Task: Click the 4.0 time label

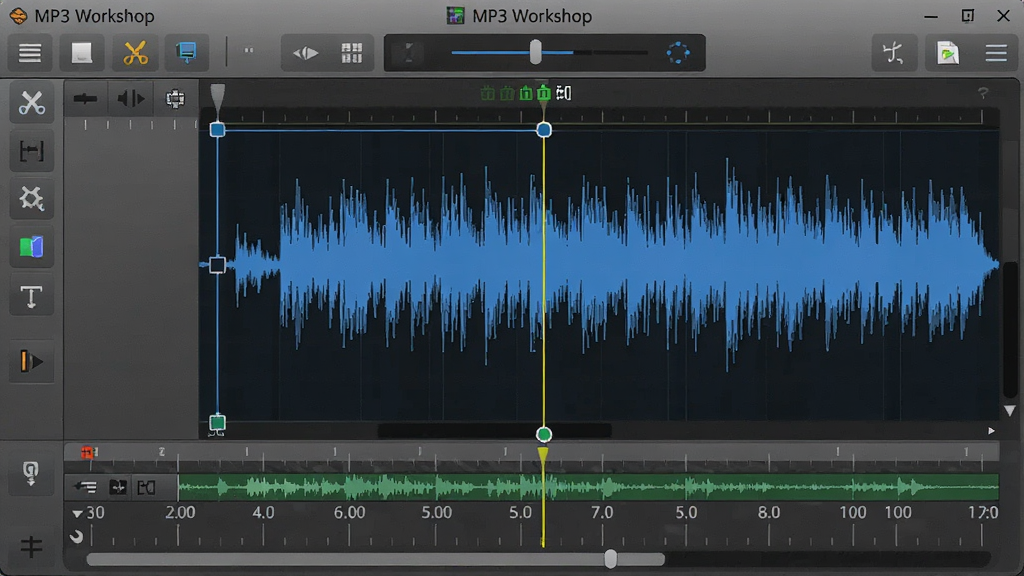Action: 263,513
